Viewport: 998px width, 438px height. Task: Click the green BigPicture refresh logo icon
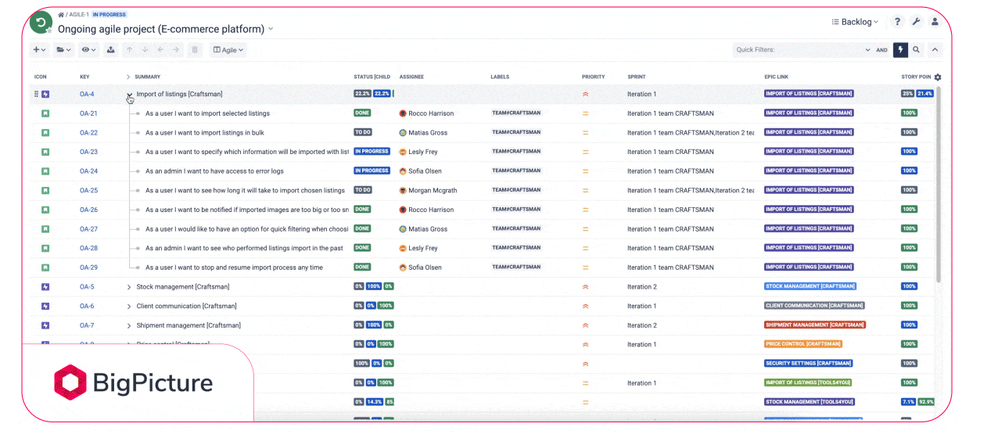(x=41, y=24)
